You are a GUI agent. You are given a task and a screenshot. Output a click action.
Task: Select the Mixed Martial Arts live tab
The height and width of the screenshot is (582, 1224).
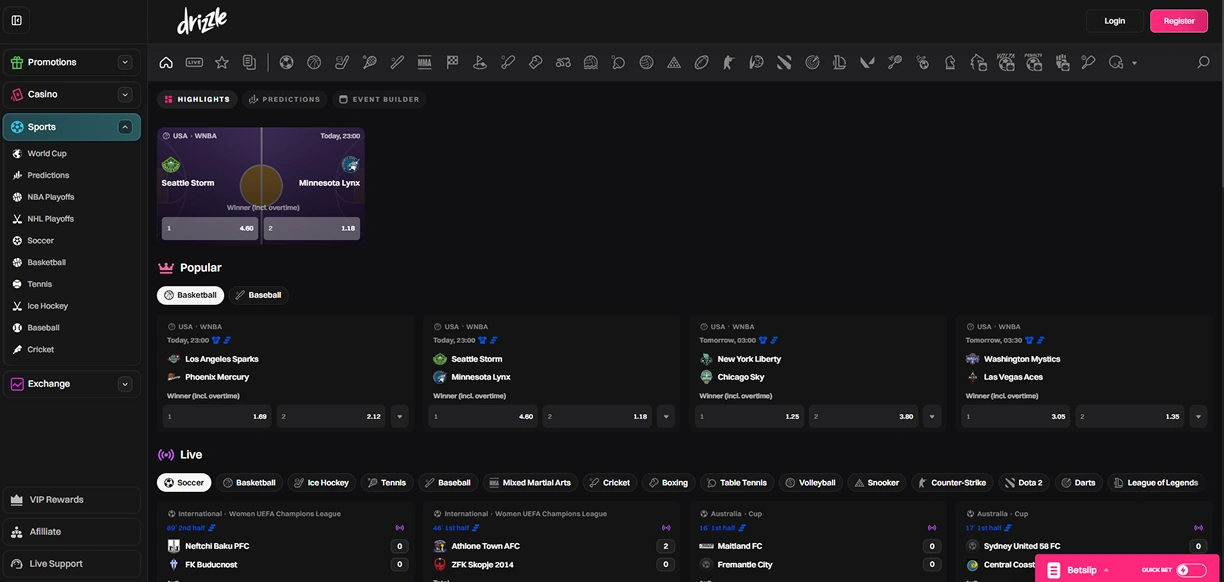pos(529,482)
